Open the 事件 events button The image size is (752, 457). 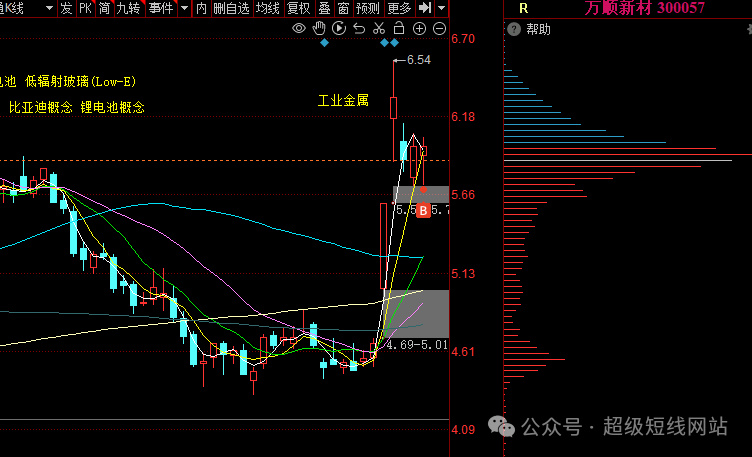(x=161, y=8)
